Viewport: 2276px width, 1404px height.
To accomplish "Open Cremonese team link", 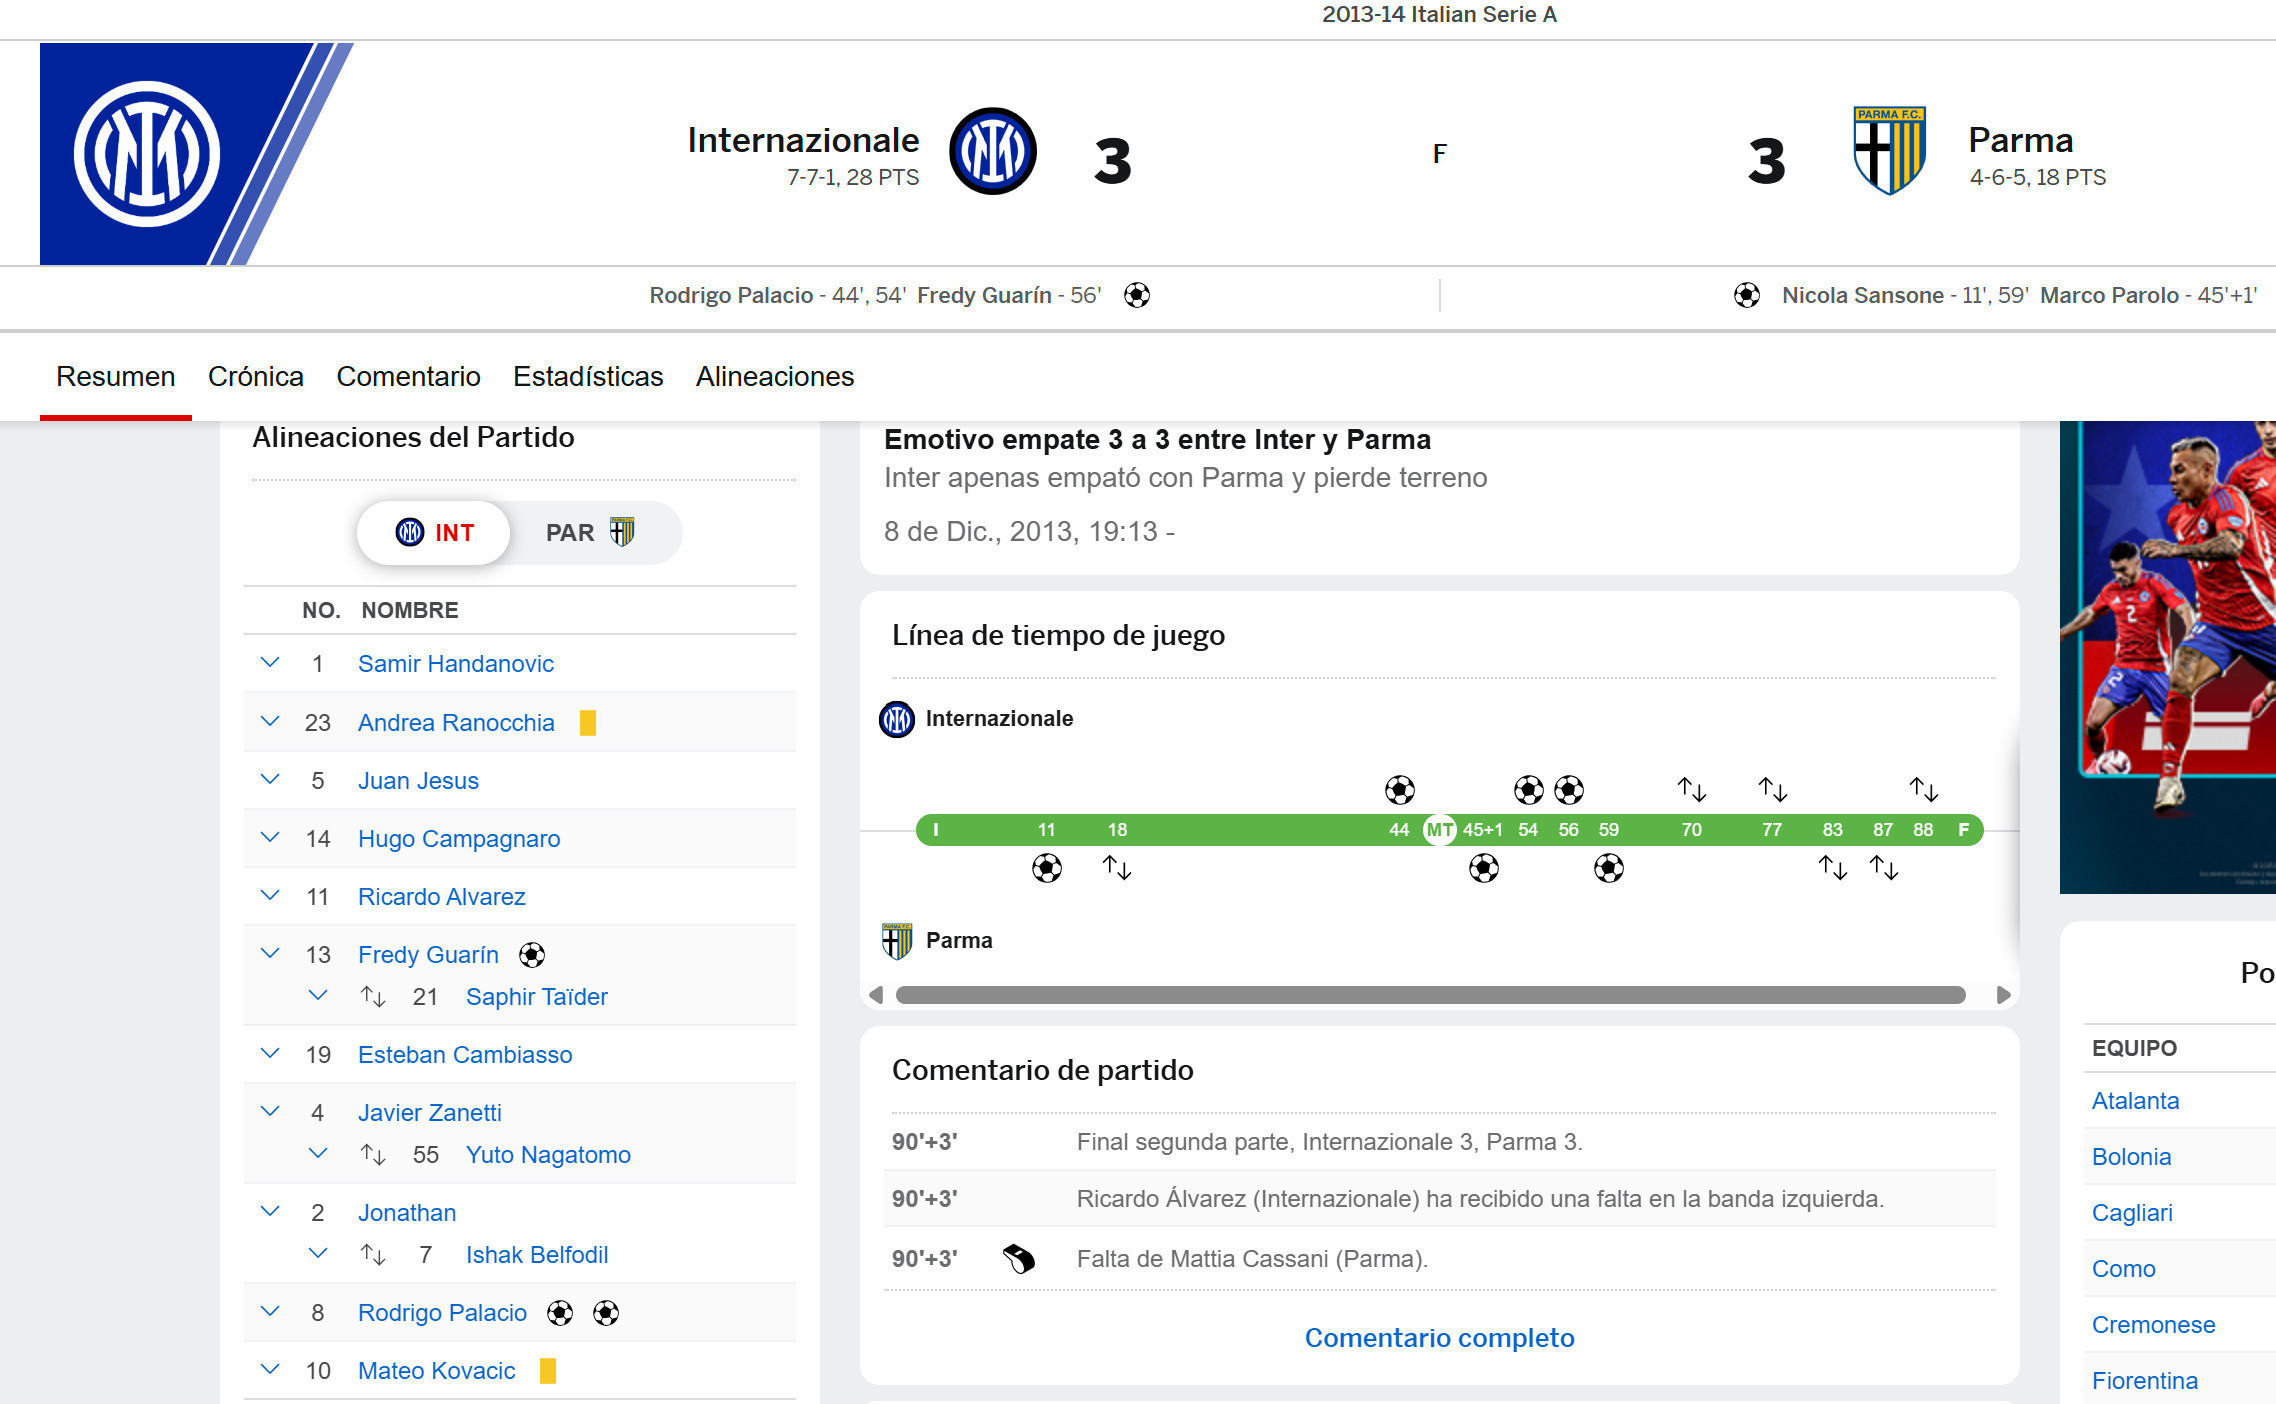I will point(2154,1325).
